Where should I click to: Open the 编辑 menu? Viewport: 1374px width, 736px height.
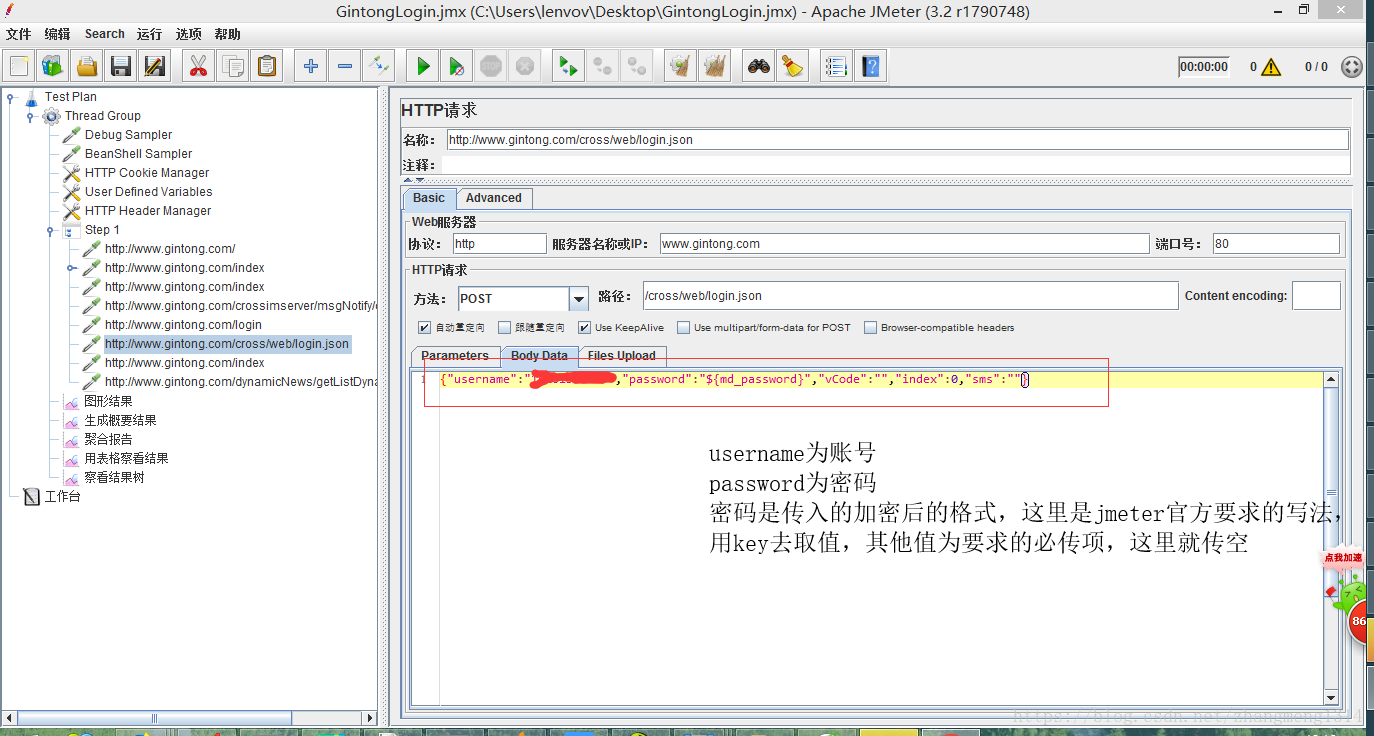click(x=57, y=34)
